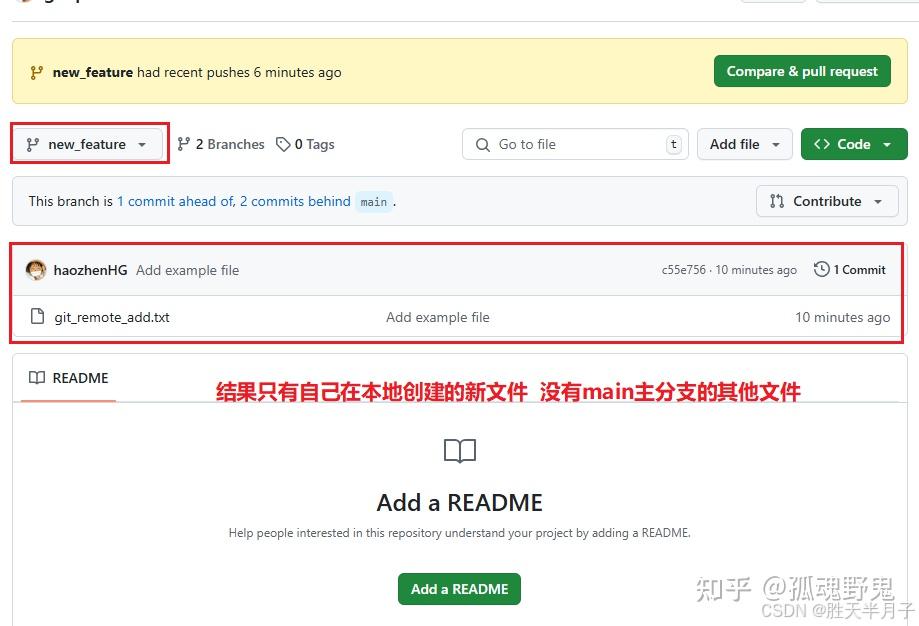Open the new_feature branch selector dropdown
The width and height of the screenshot is (919, 626).
click(x=88, y=144)
